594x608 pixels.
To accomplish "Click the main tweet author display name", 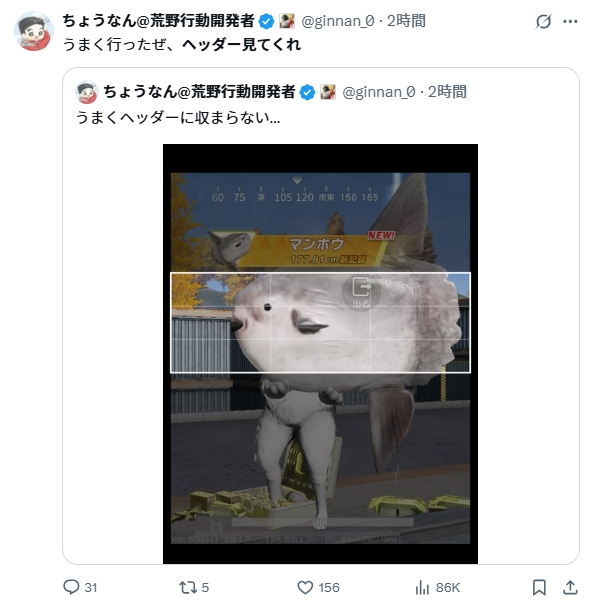I will pos(158,21).
